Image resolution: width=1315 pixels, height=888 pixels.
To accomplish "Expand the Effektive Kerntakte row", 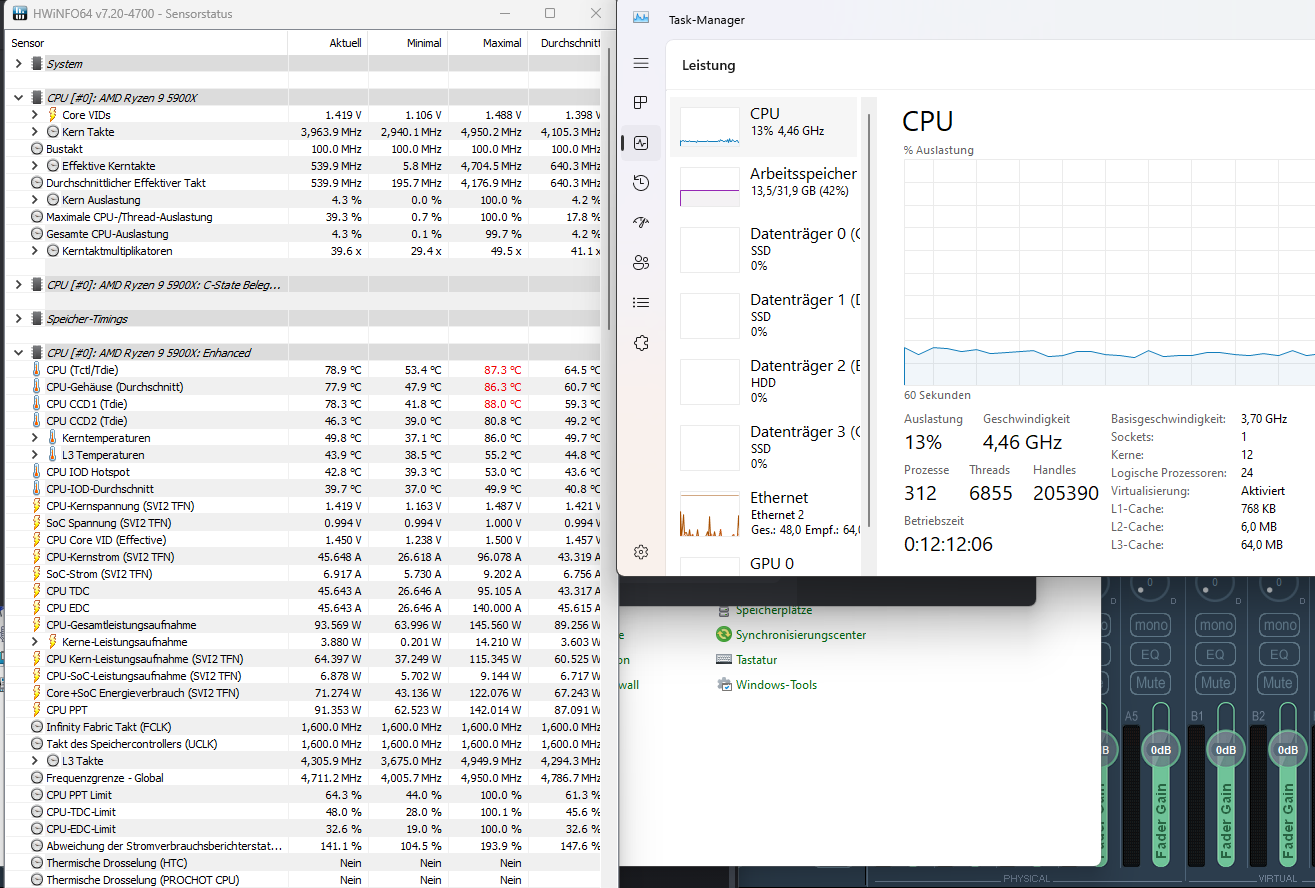I will (x=37, y=166).
